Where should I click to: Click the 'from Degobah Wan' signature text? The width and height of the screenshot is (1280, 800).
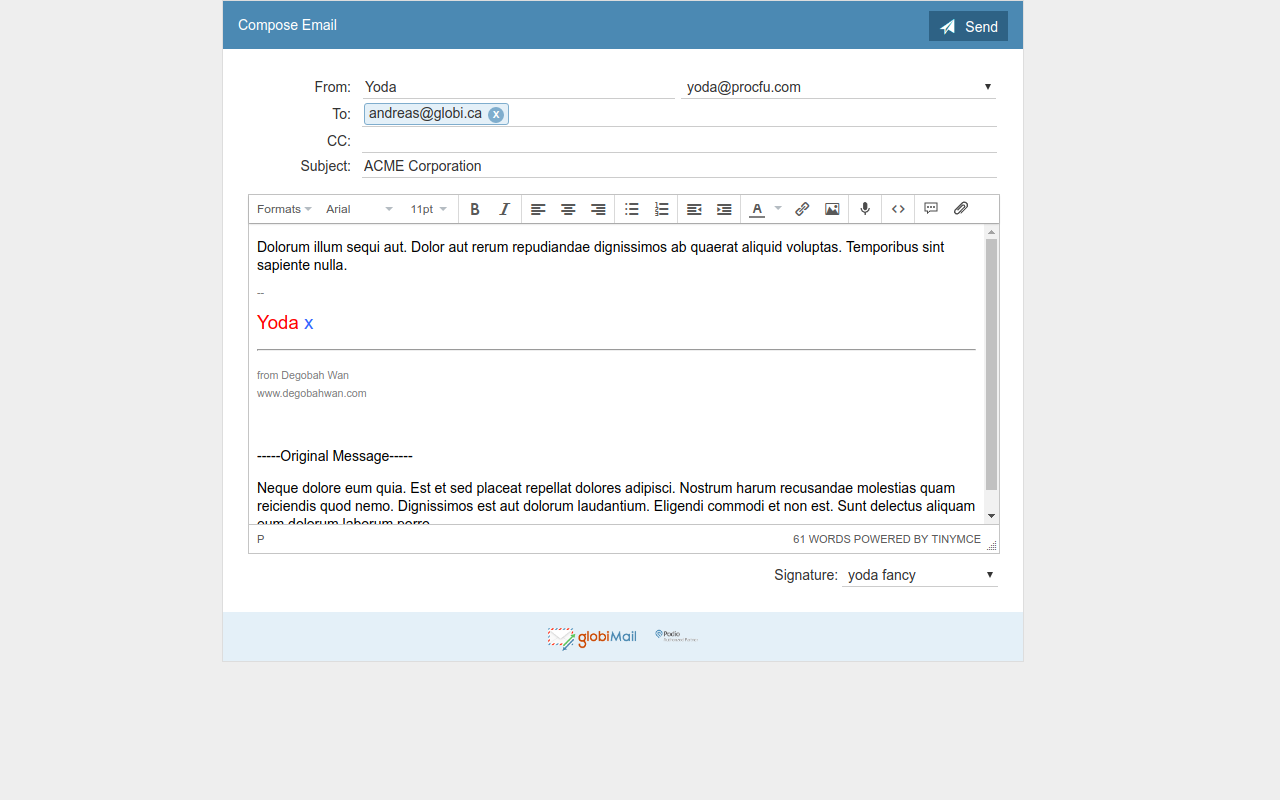point(303,375)
